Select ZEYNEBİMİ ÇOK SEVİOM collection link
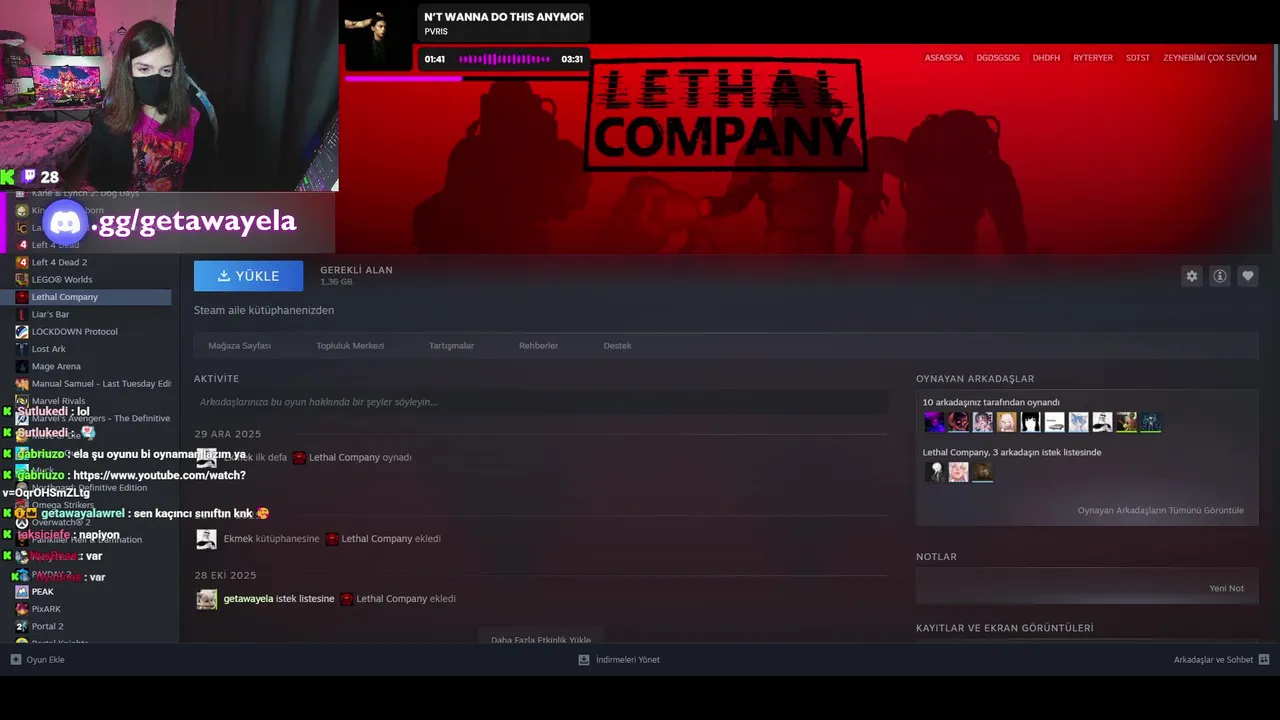The width and height of the screenshot is (1280, 720). coord(1210,58)
